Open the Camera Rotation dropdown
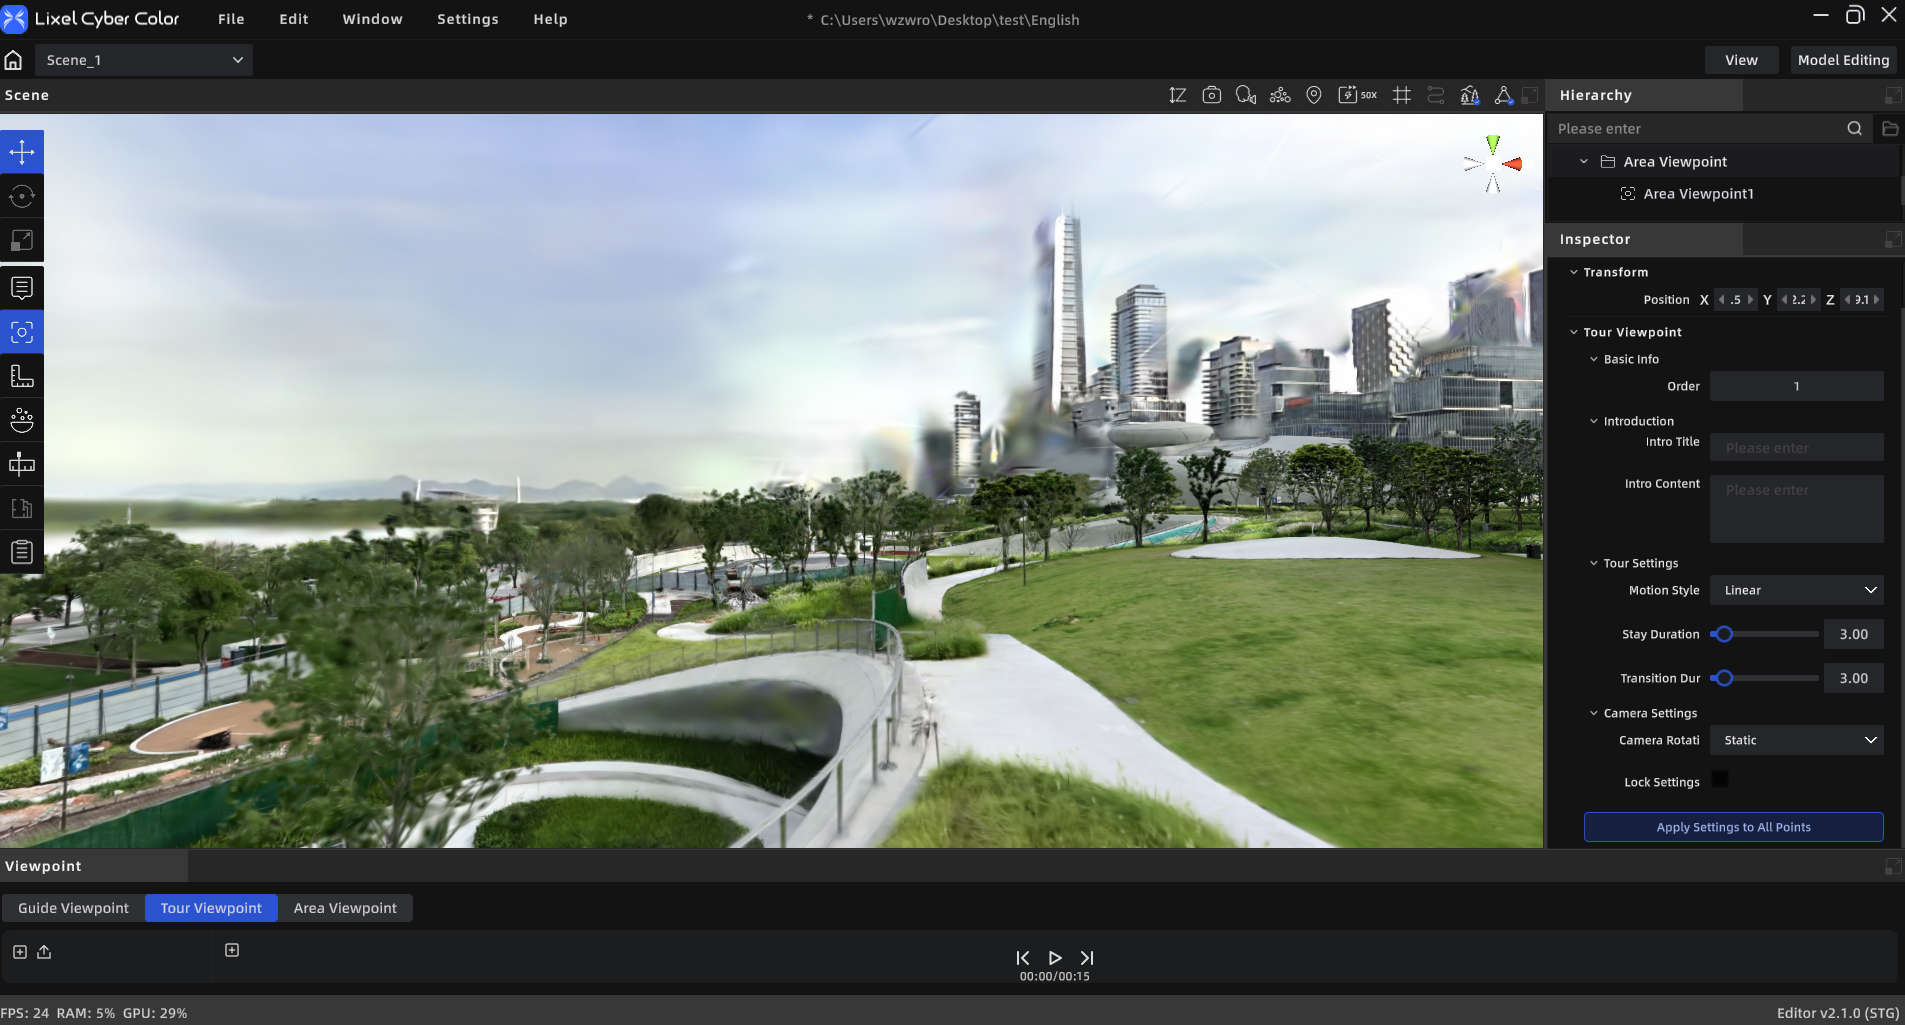The image size is (1905, 1025). point(1796,740)
